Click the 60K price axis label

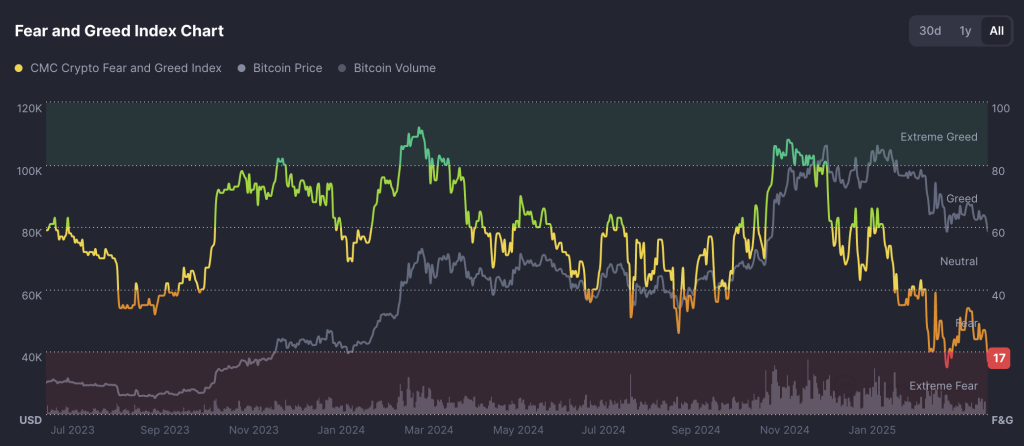point(31,295)
